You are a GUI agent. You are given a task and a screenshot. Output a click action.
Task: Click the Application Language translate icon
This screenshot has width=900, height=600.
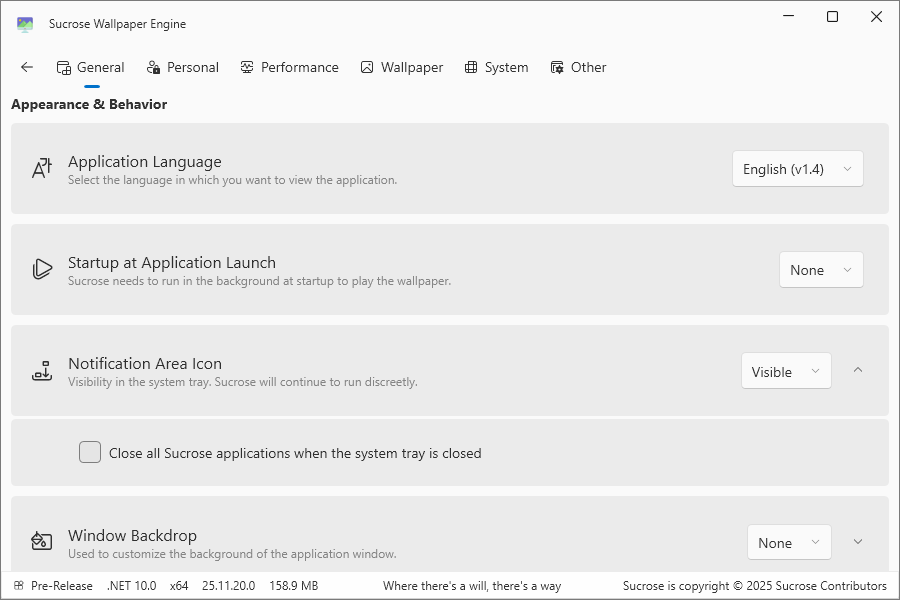pyautogui.click(x=41, y=169)
